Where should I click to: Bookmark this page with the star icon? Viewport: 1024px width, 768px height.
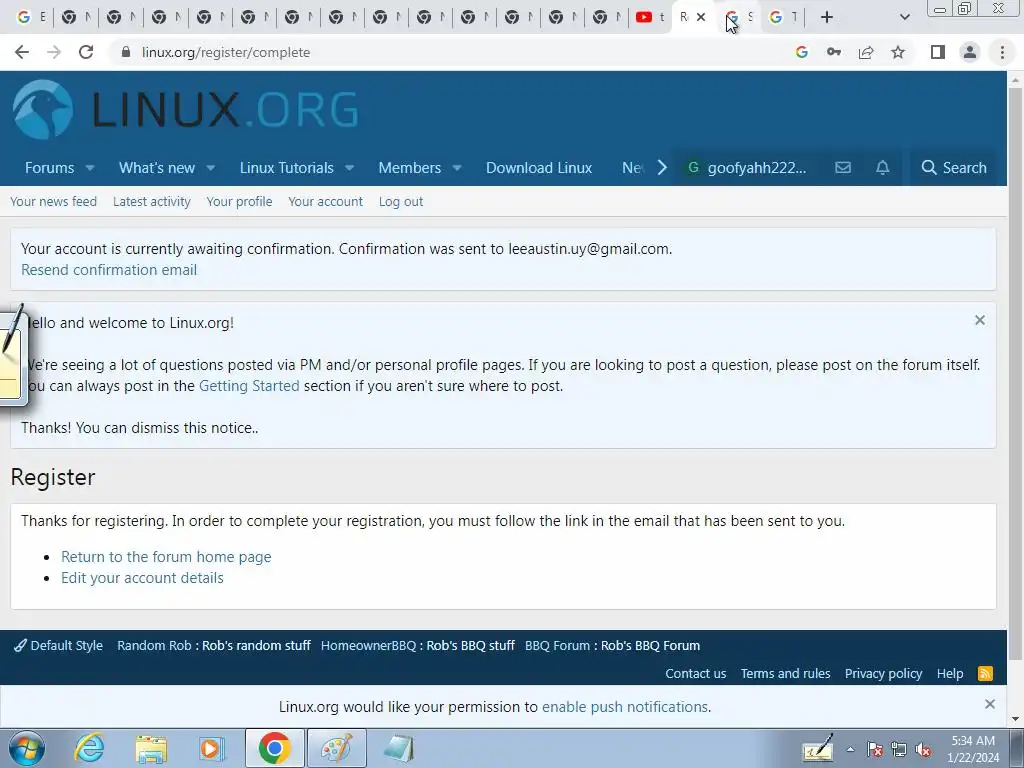coord(898,52)
